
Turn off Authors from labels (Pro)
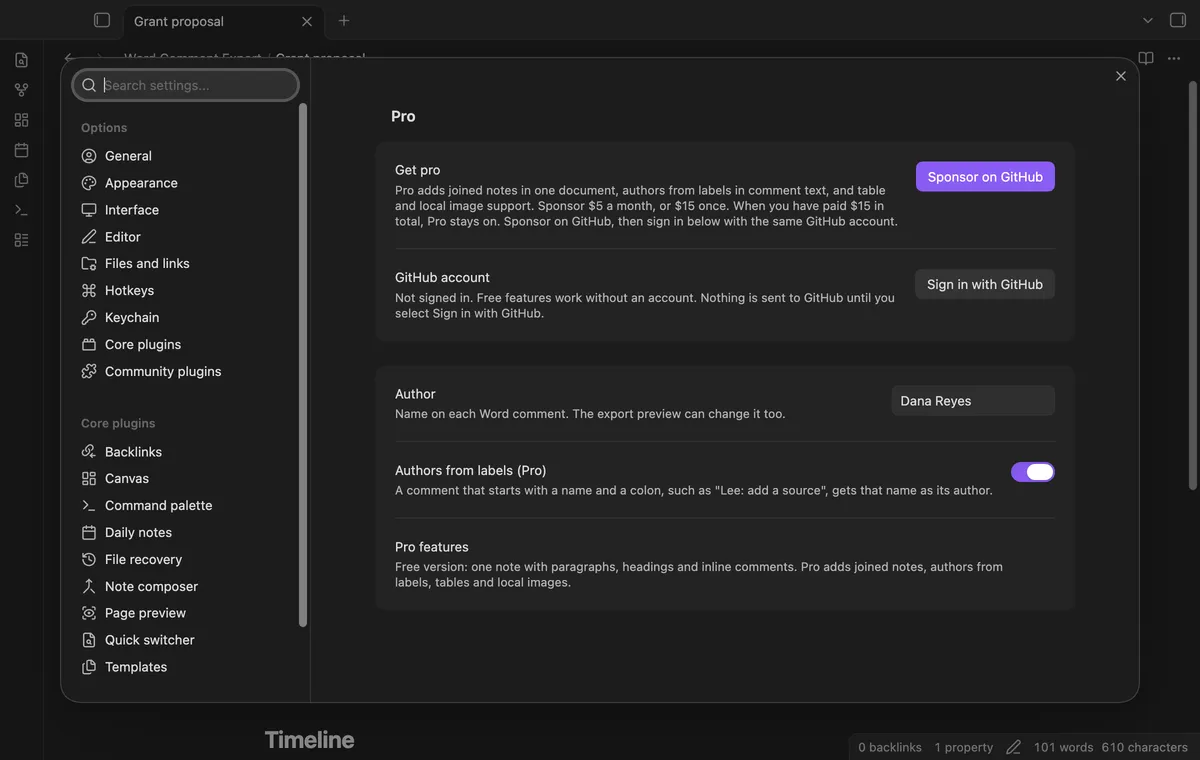click(1033, 472)
